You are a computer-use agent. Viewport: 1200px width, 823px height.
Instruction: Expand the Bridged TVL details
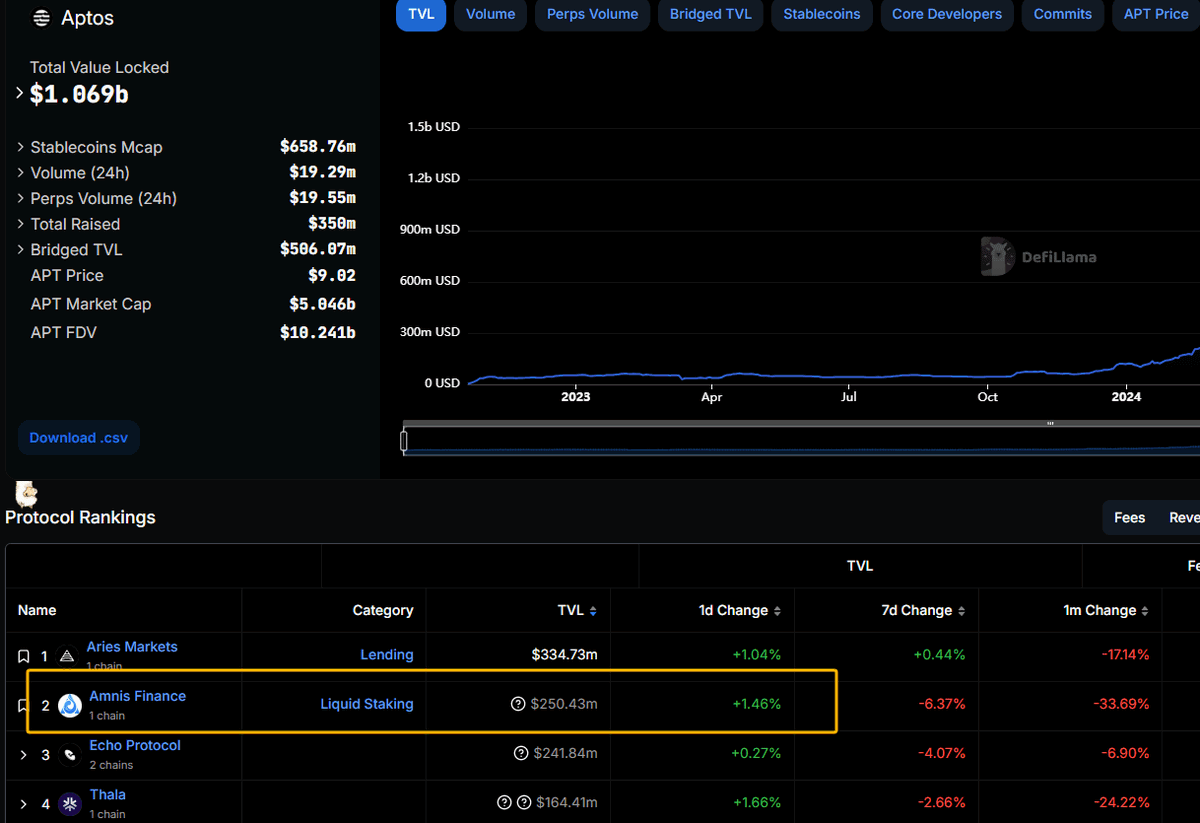tap(21, 250)
